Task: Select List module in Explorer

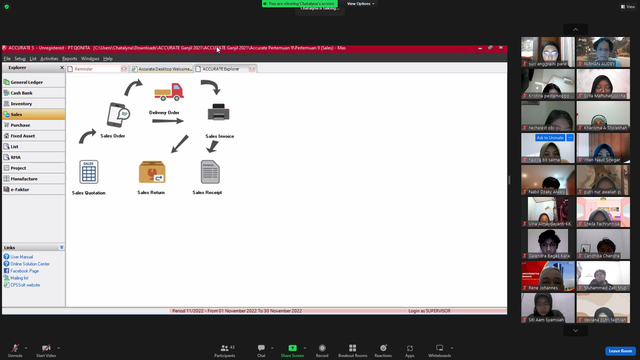Action: (33, 147)
